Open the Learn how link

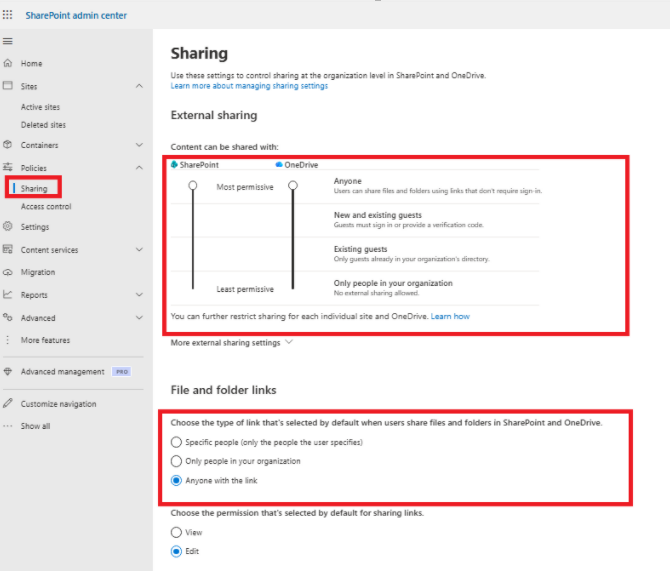[x=450, y=316]
